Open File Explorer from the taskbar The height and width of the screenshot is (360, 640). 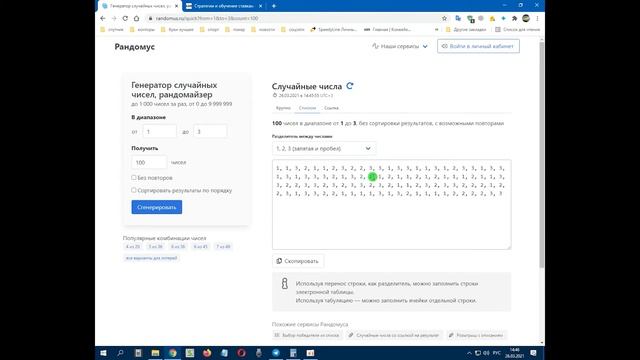[x=155, y=353]
